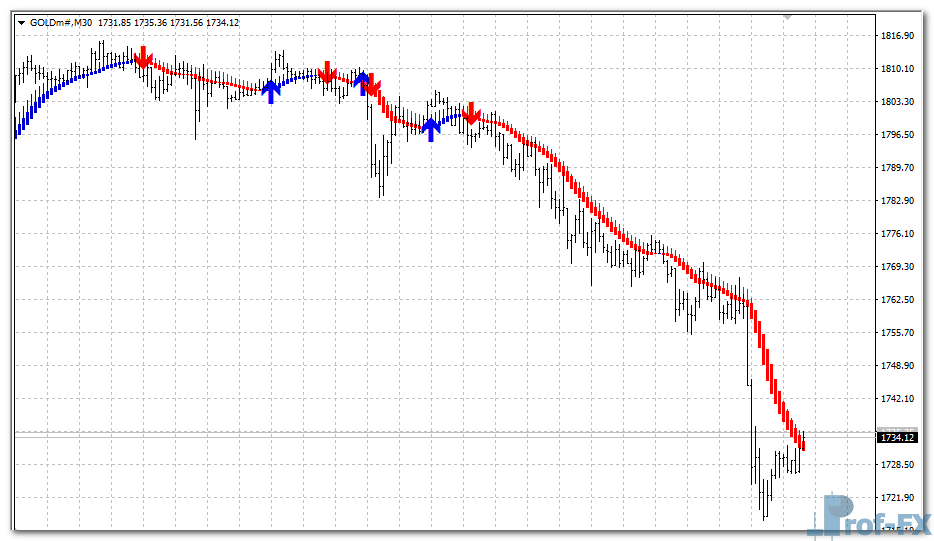Click the second red sell arrow from left

(x=326, y=72)
